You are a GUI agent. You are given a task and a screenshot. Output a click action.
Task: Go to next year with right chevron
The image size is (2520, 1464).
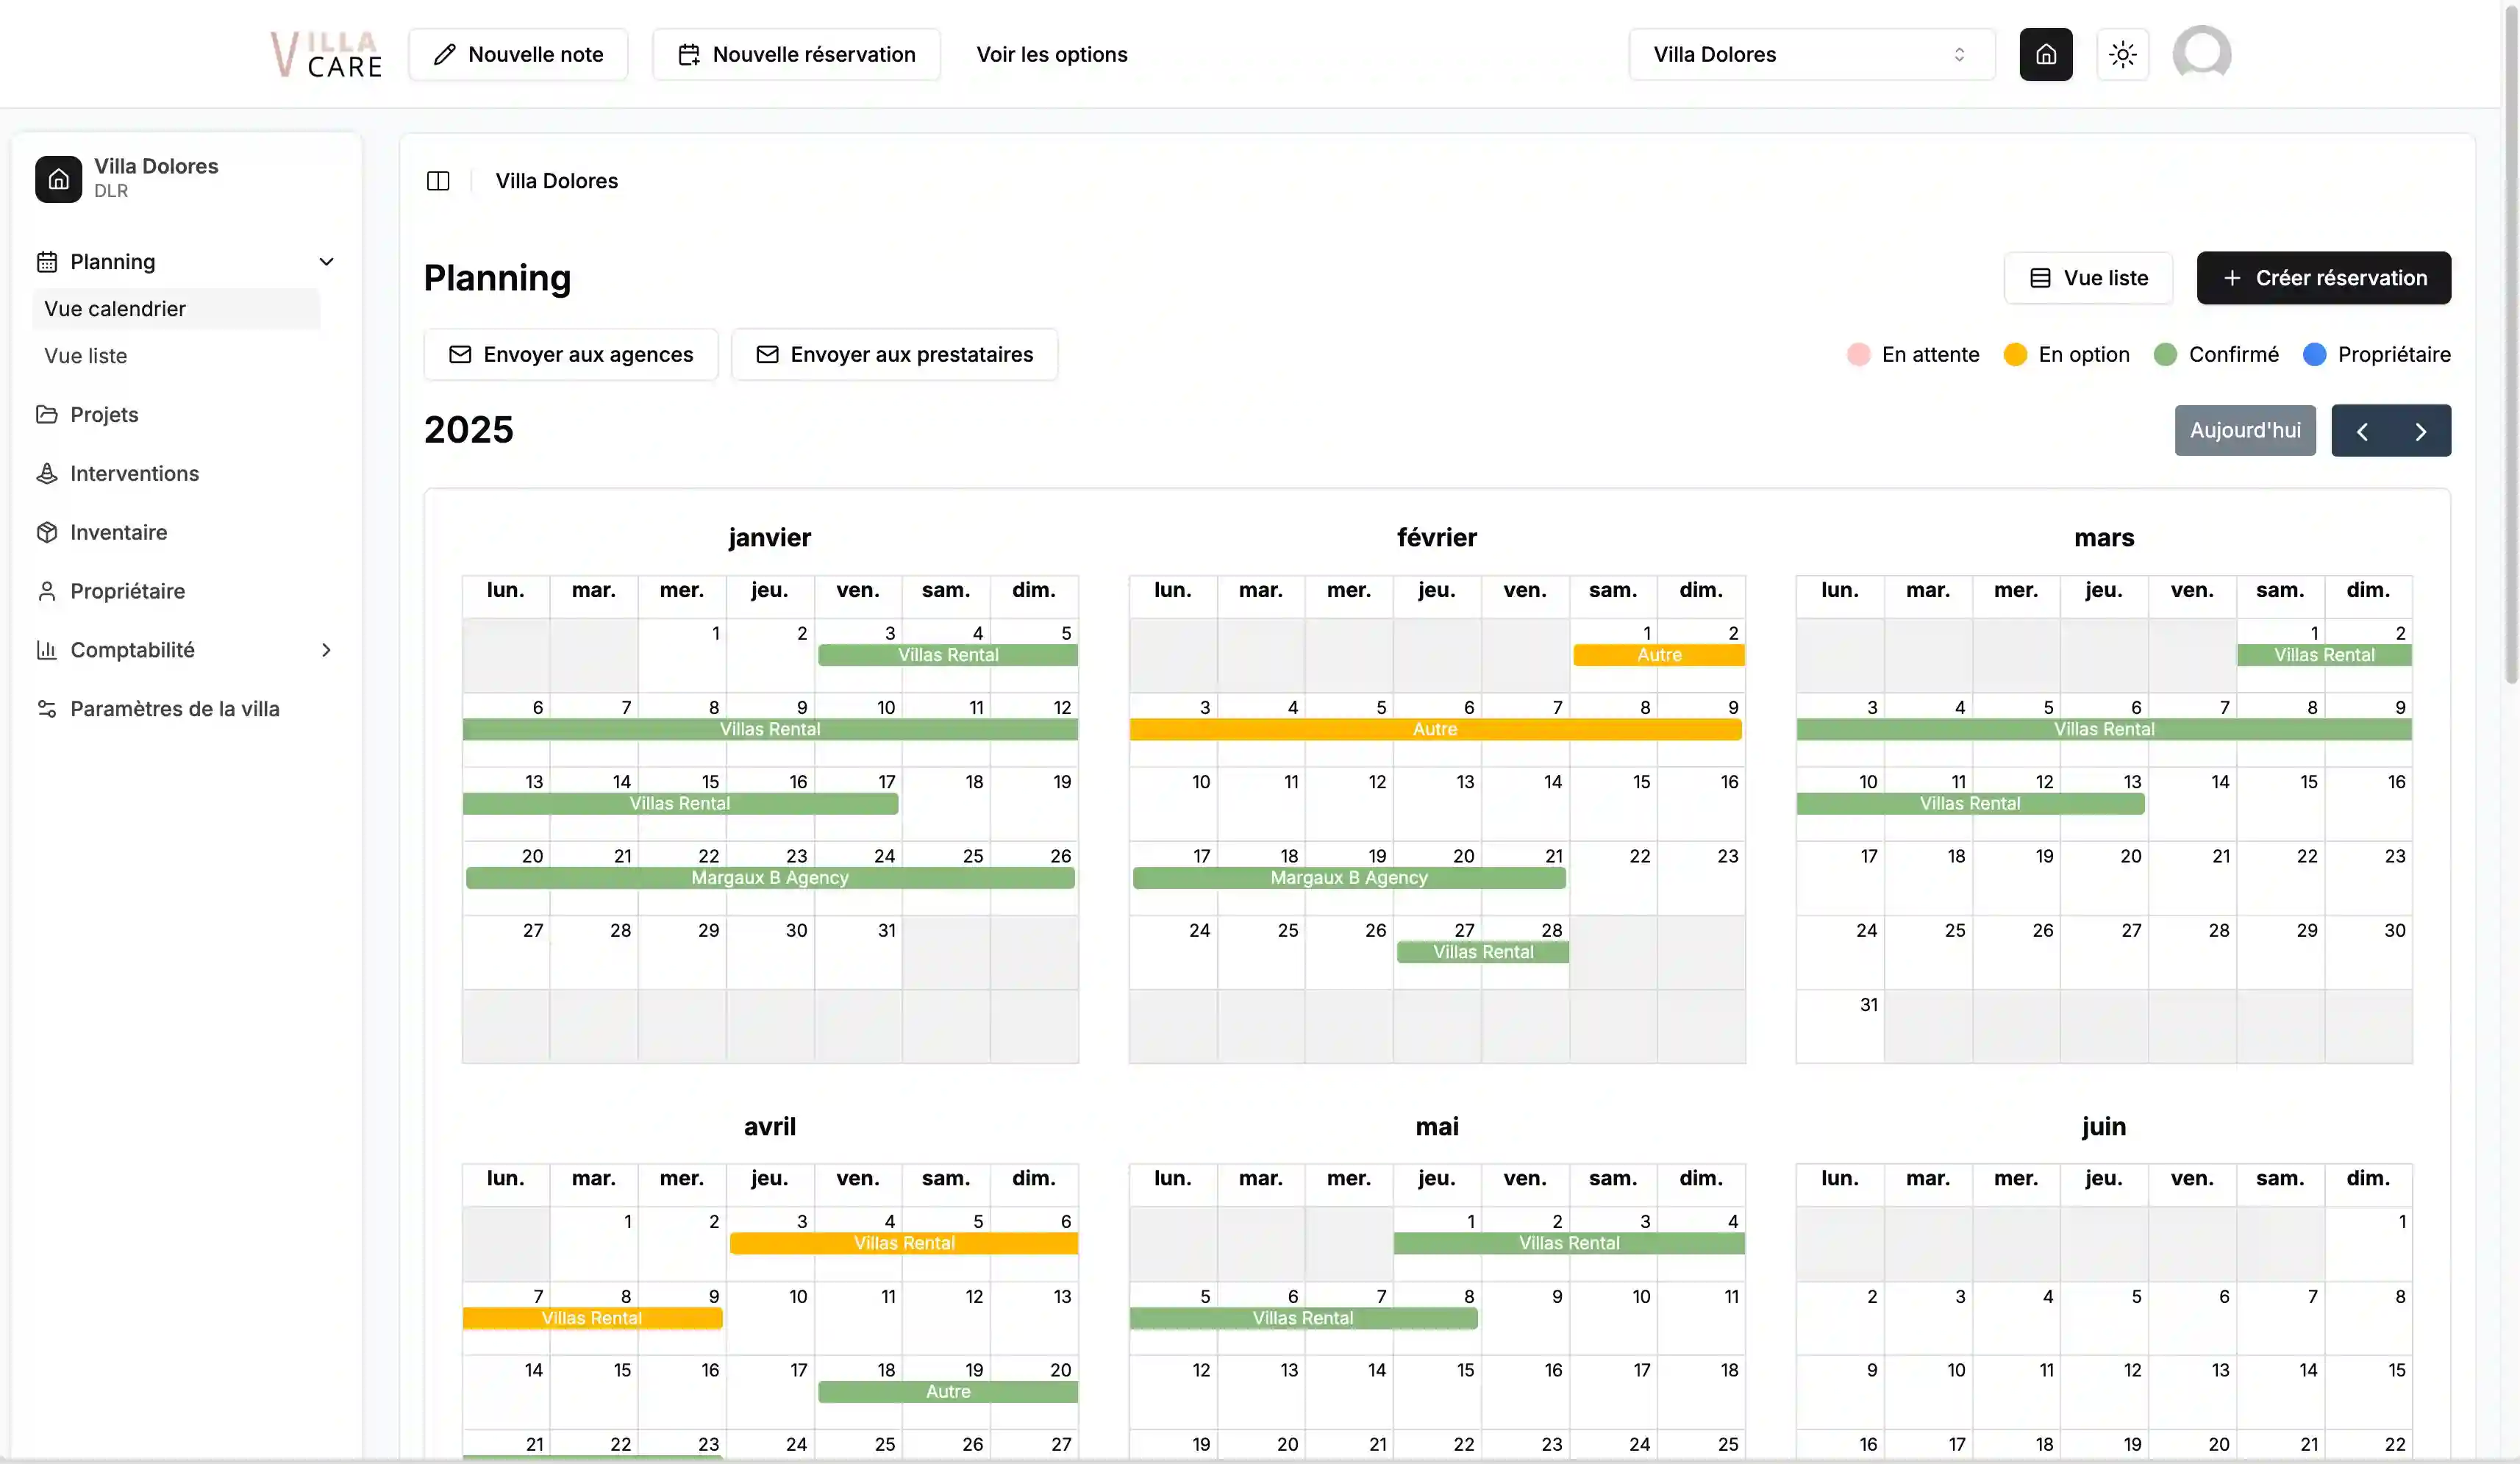point(2420,431)
